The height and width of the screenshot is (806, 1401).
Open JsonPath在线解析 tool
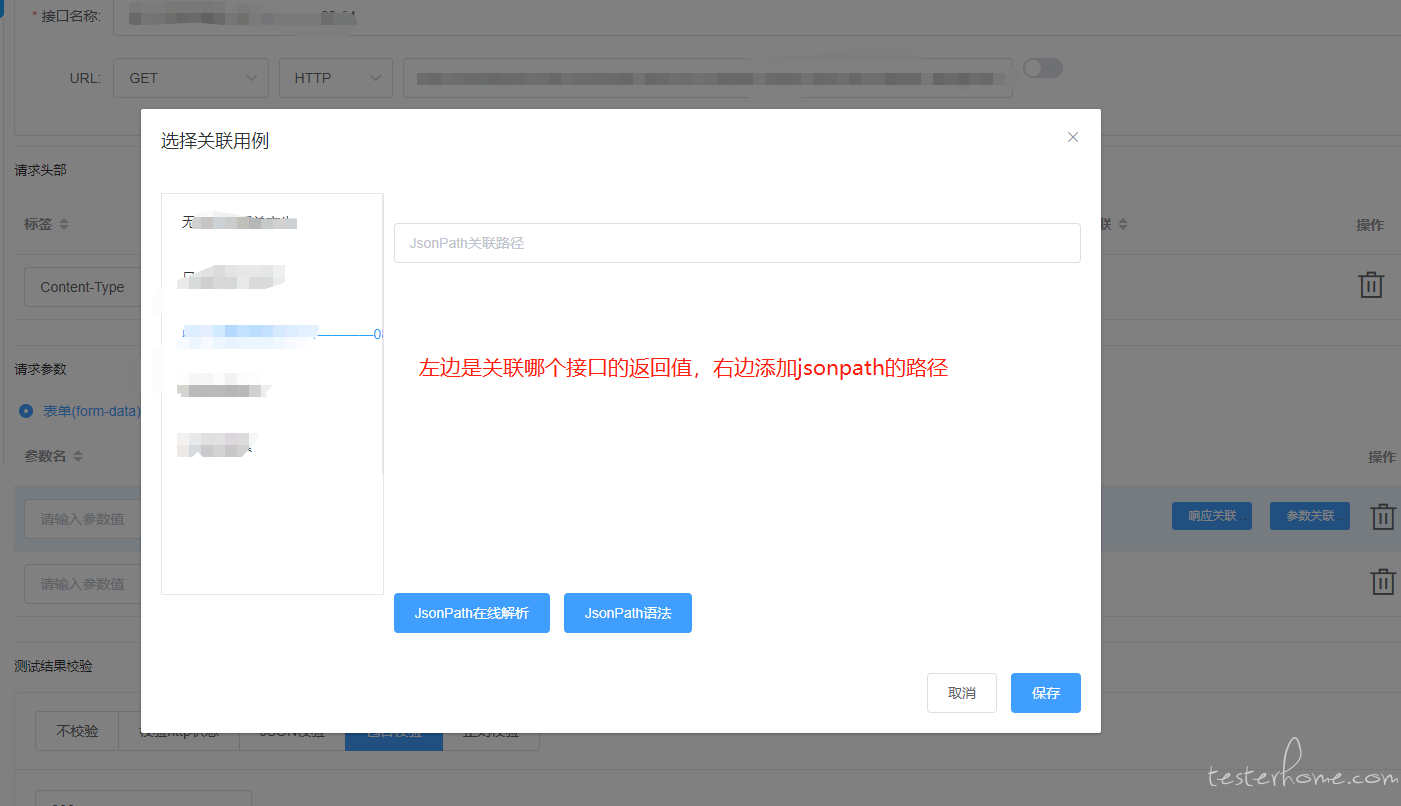[x=472, y=613]
